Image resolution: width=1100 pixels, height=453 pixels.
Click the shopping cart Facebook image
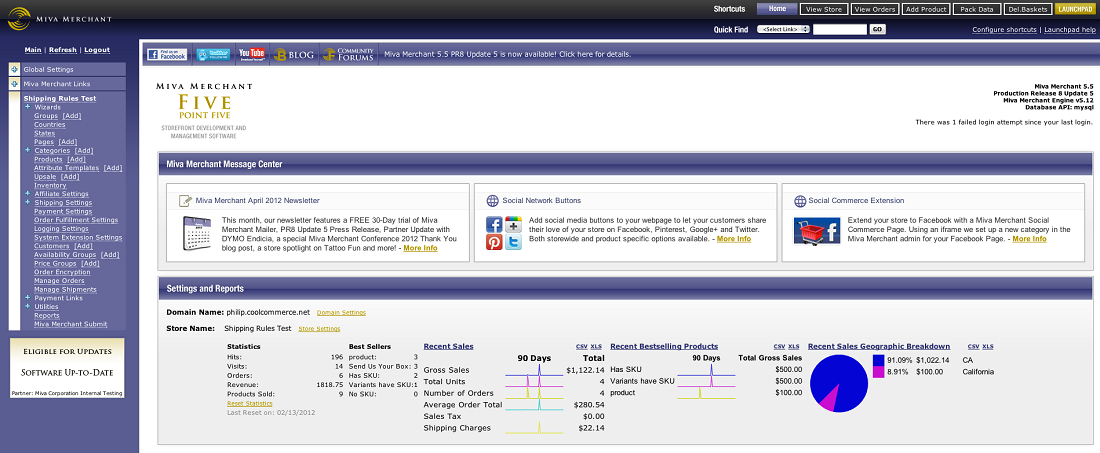(x=817, y=231)
